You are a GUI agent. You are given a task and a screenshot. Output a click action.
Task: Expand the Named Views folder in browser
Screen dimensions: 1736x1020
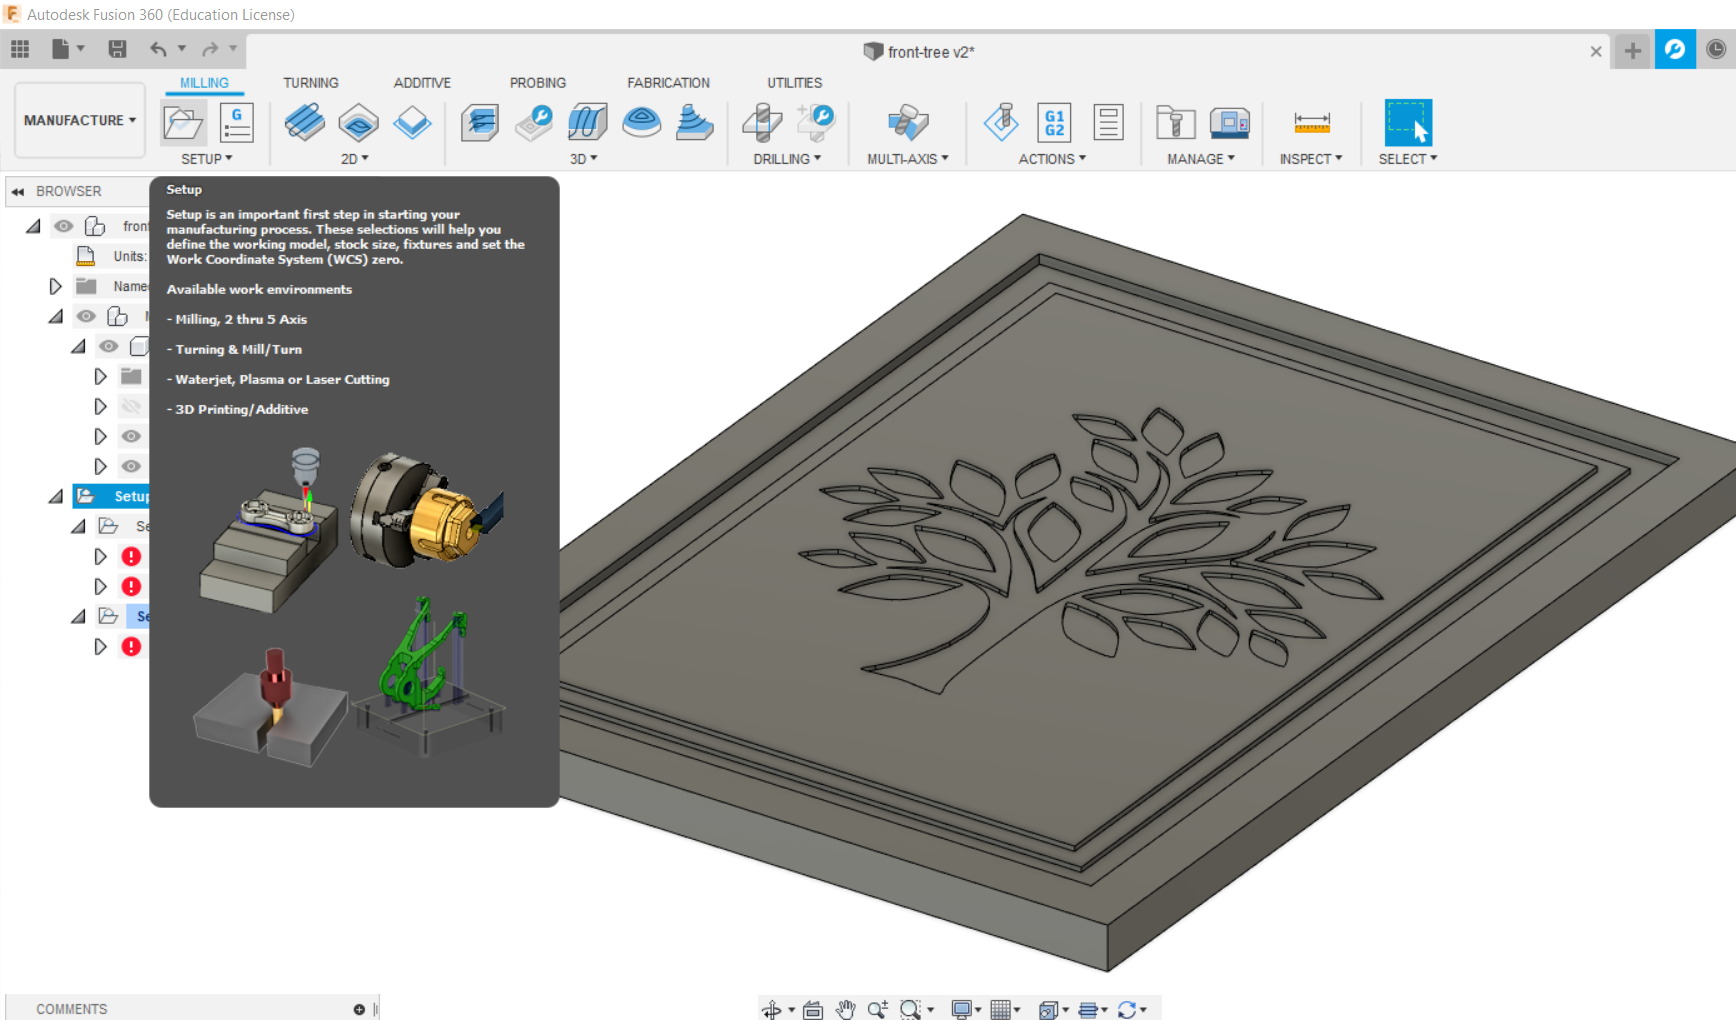(x=56, y=286)
